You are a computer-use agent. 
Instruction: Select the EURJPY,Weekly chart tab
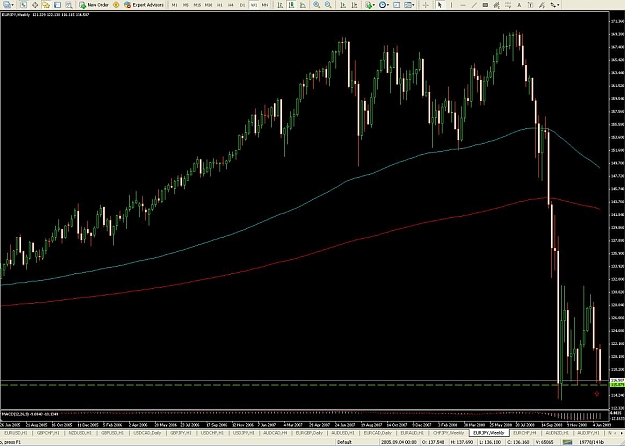[489, 433]
